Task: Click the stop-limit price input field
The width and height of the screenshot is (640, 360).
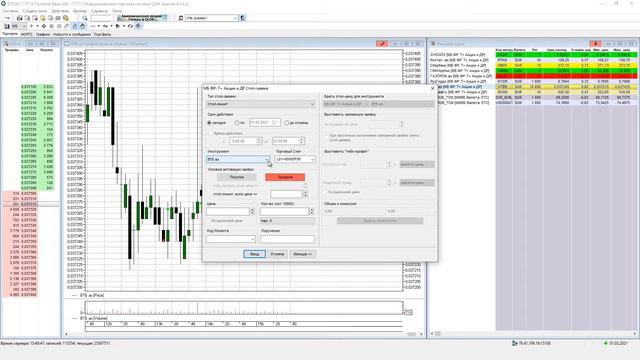Action: point(286,194)
